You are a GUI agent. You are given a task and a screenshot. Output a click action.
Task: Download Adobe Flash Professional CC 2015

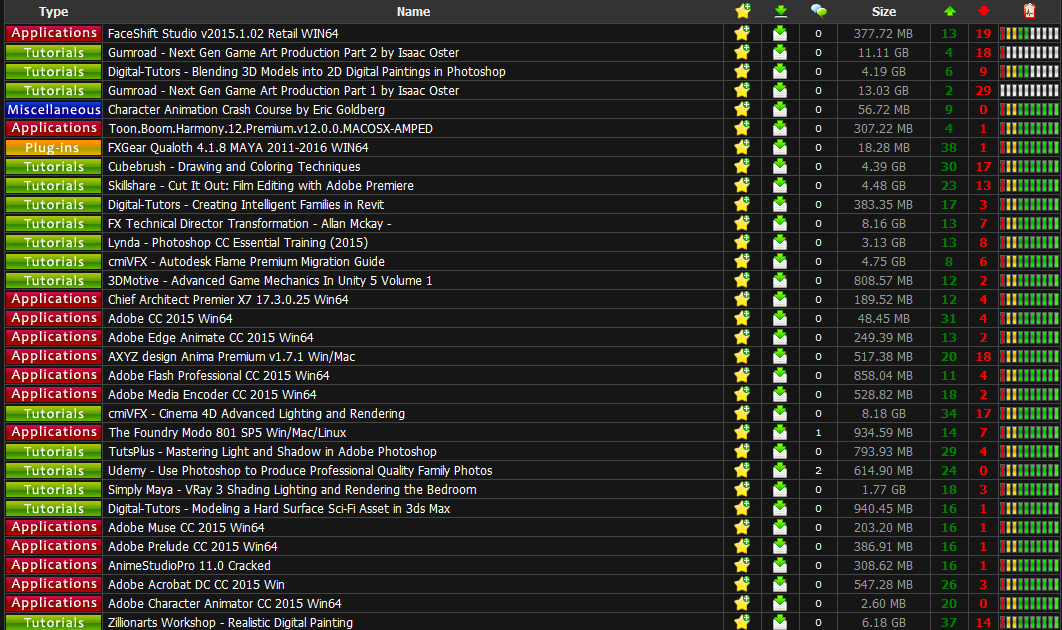(x=780, y=374)
